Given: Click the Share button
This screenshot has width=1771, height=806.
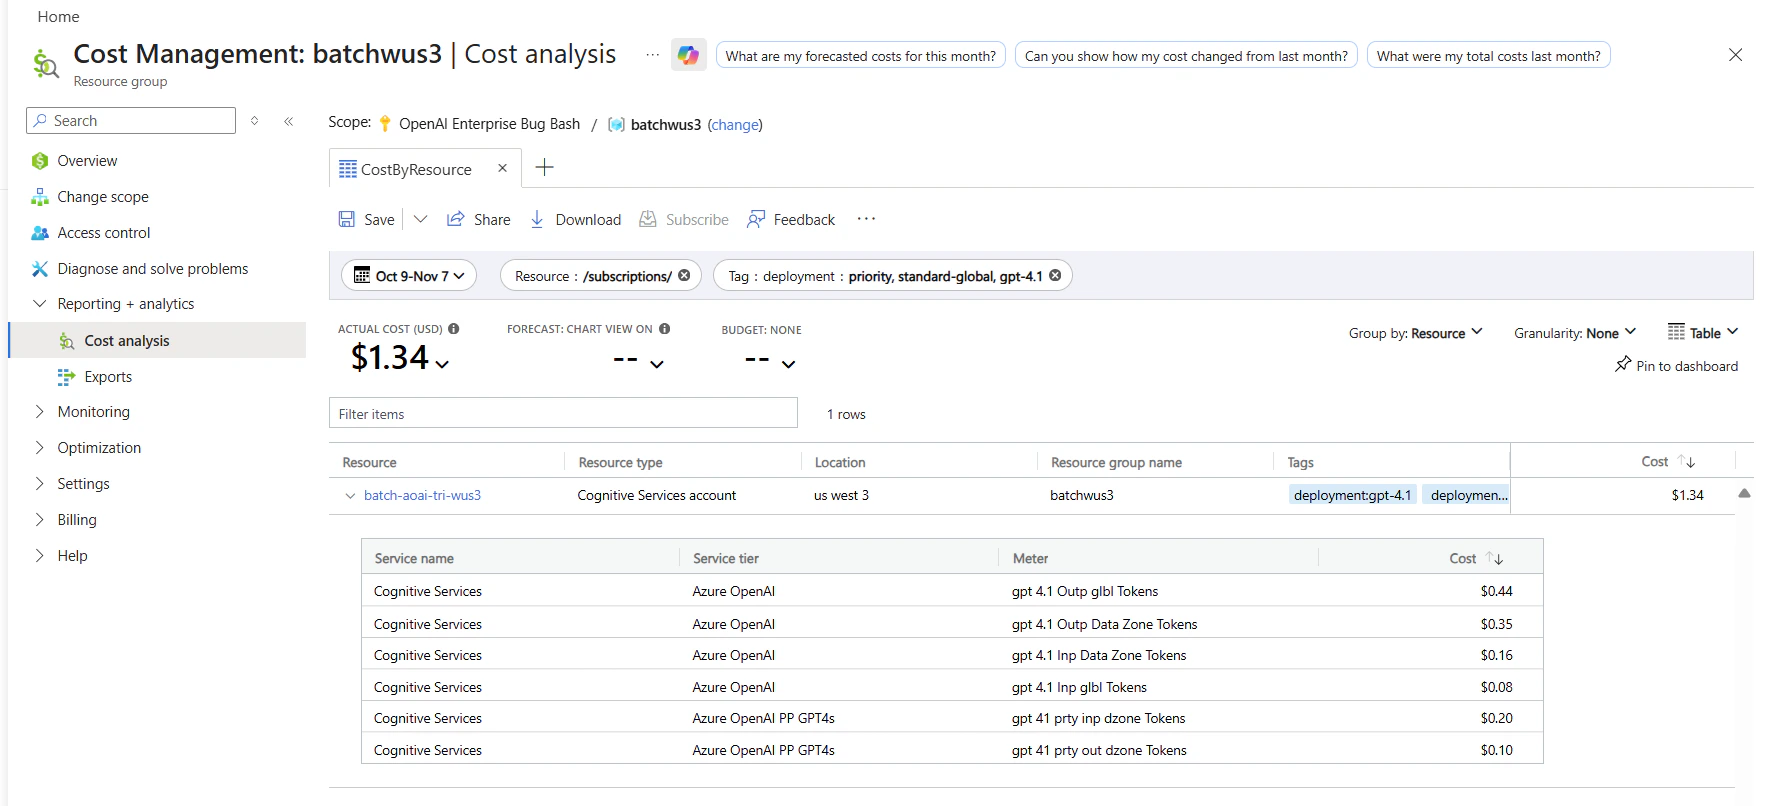Looking at the screenshot, I should (x=478, y=220).
